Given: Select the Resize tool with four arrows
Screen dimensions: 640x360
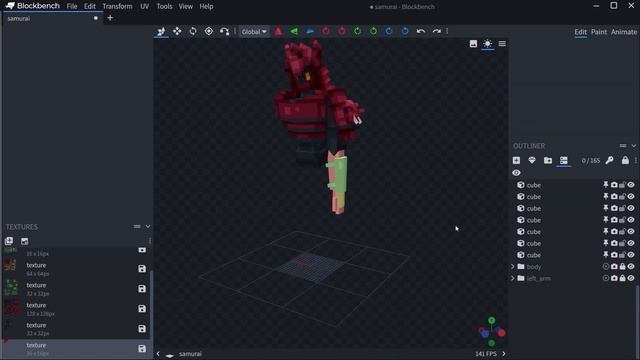Looking at the screenshot, I should click(177, 31).
